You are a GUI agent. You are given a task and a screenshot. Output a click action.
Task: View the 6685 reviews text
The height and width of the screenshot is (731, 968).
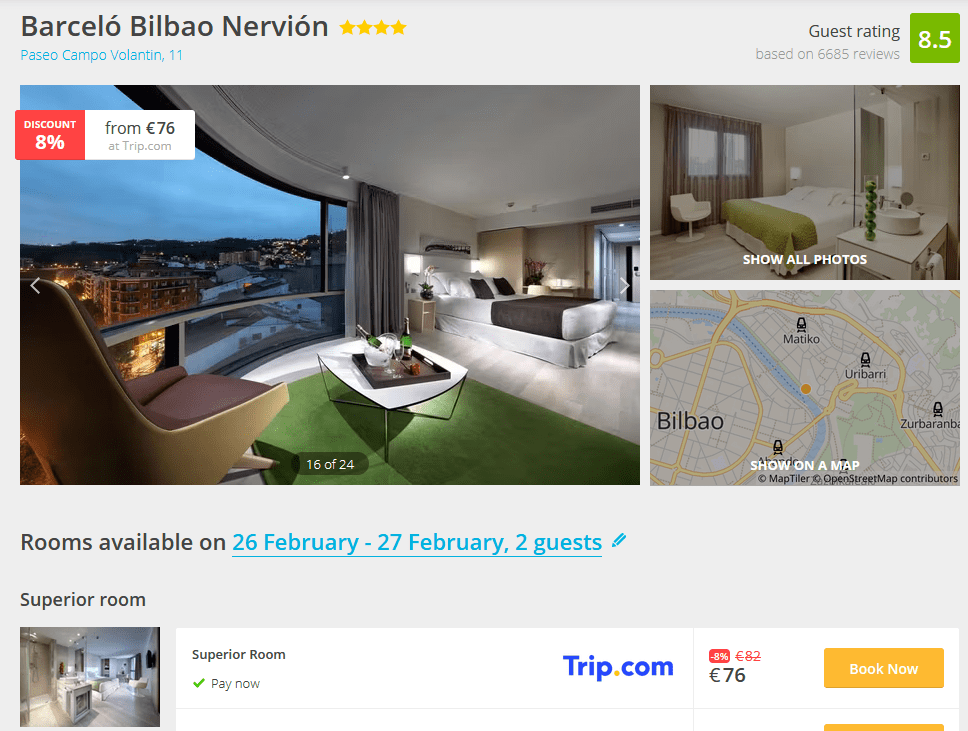(827, 54)
